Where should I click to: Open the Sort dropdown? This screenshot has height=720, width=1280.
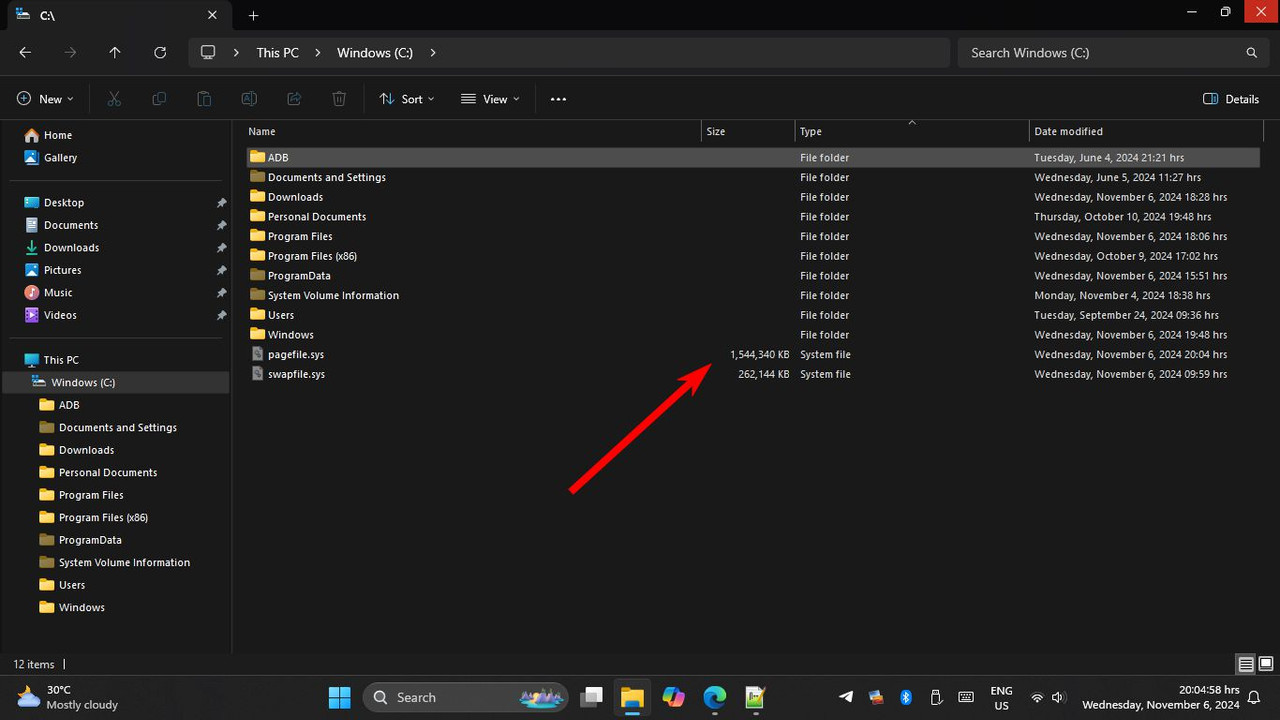(x=407, y=99)
